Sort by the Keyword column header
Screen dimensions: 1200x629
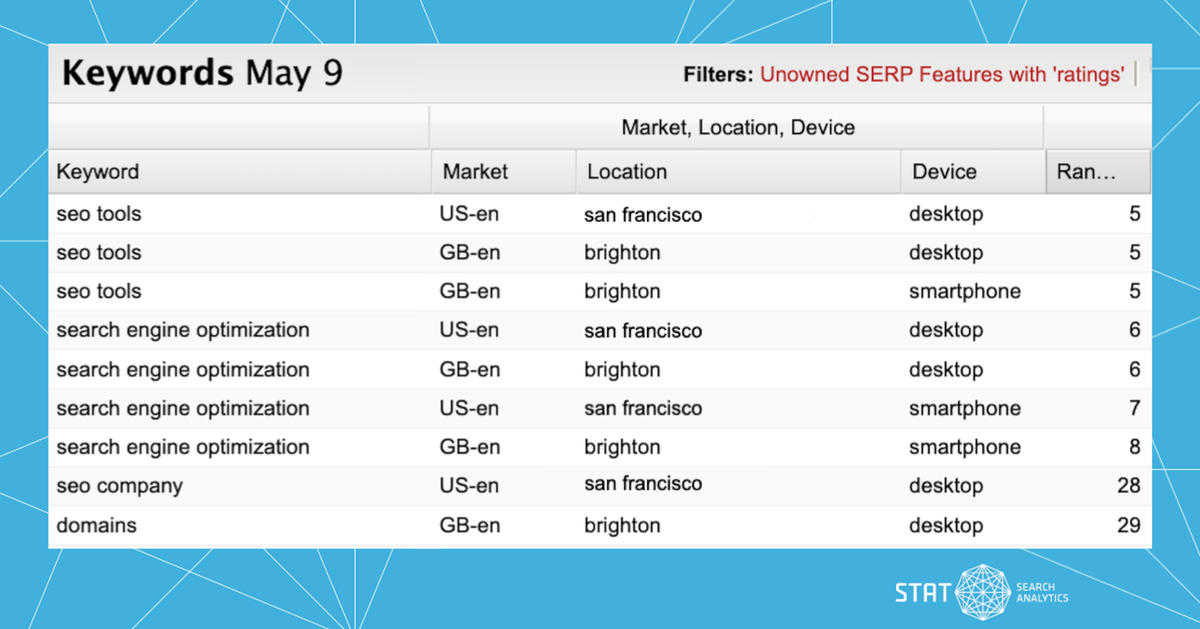[x=98, y=172]
